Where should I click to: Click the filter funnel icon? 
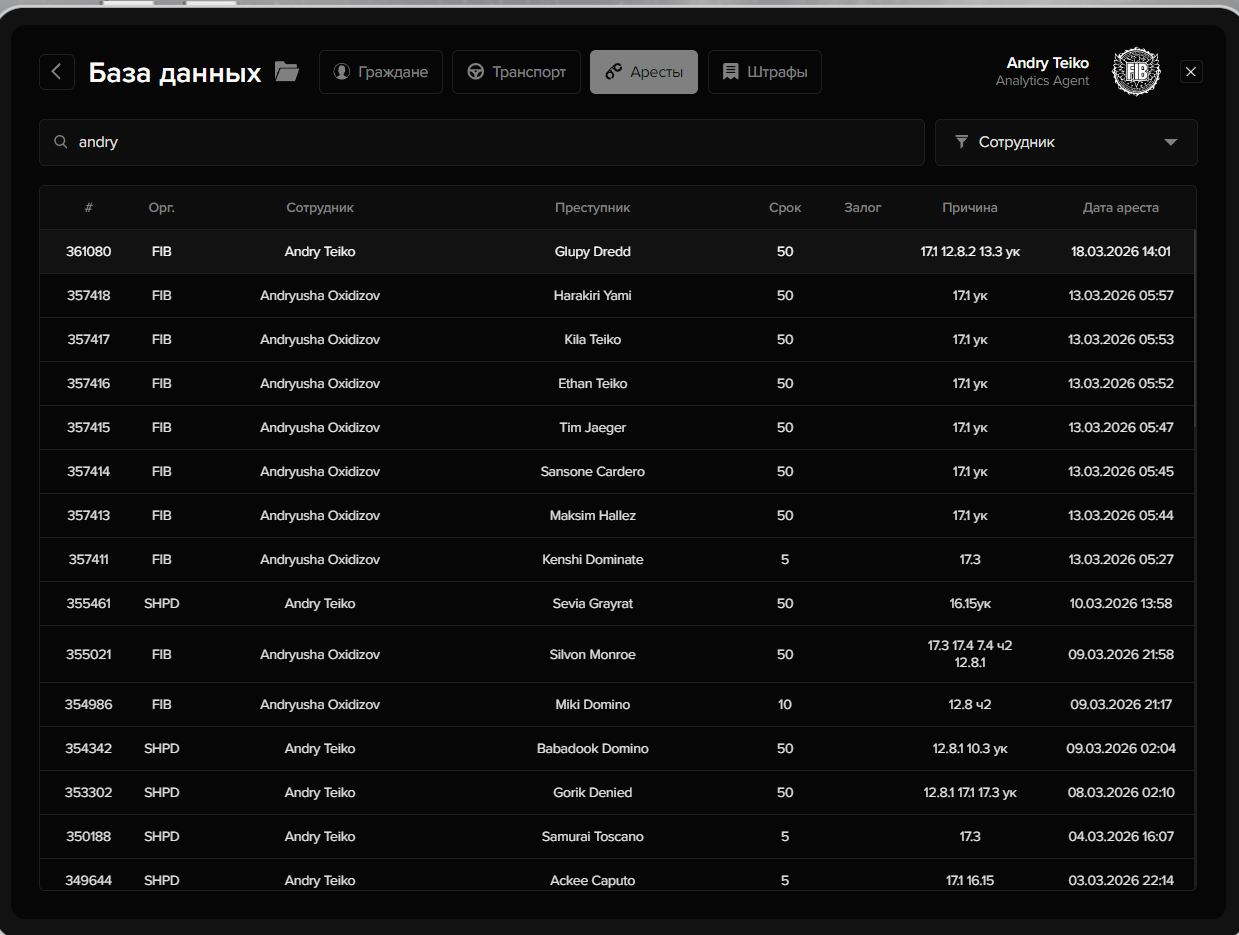click(x=961, y=142)
